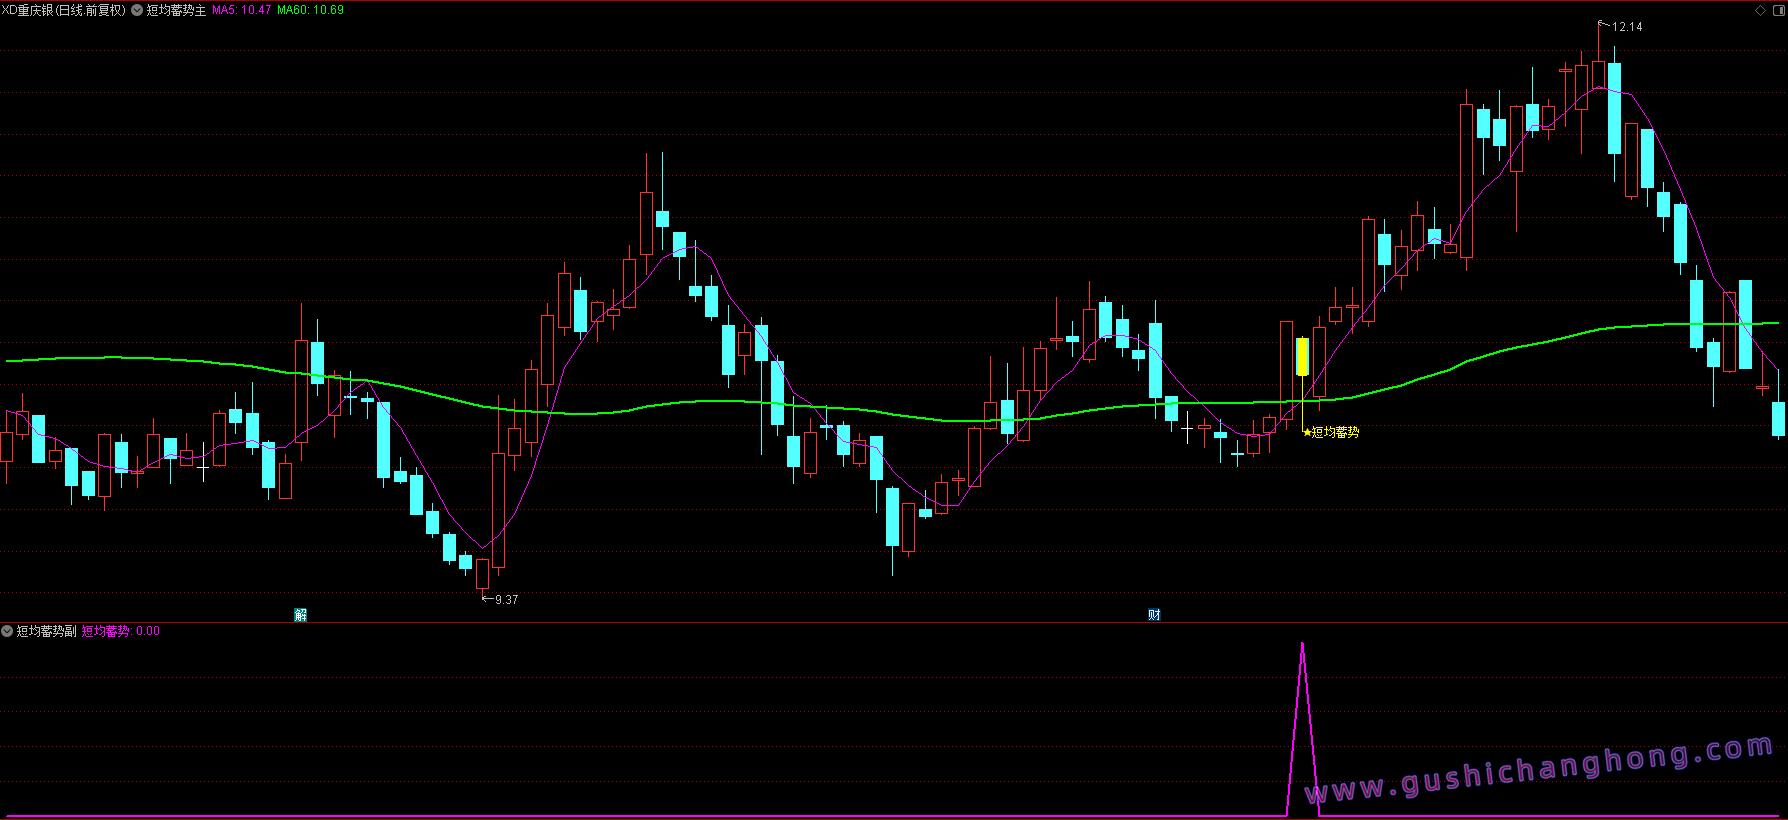Click the 解 event marker icon
Screen dimensions: 1788x820
click(x=300, y=614)
